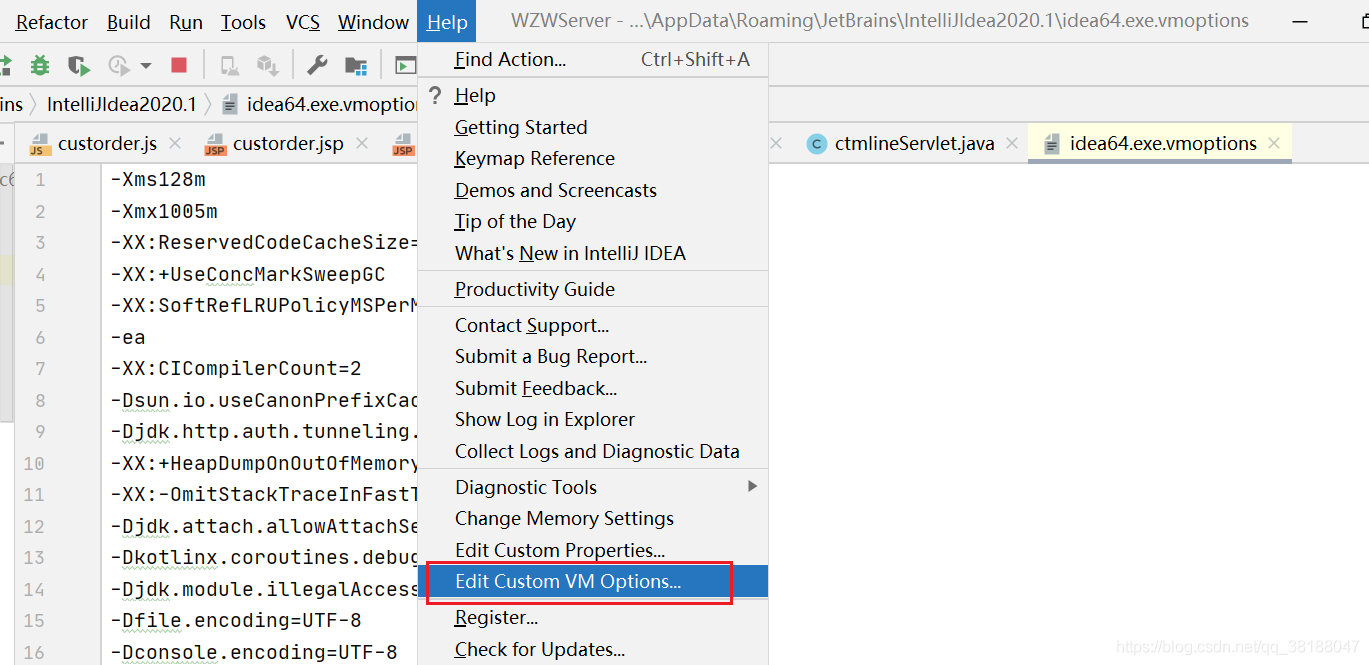Screen dimensions: 1369x665
Task: Switch to the custorder.jsp tab
Action: [x=287, y=144]
